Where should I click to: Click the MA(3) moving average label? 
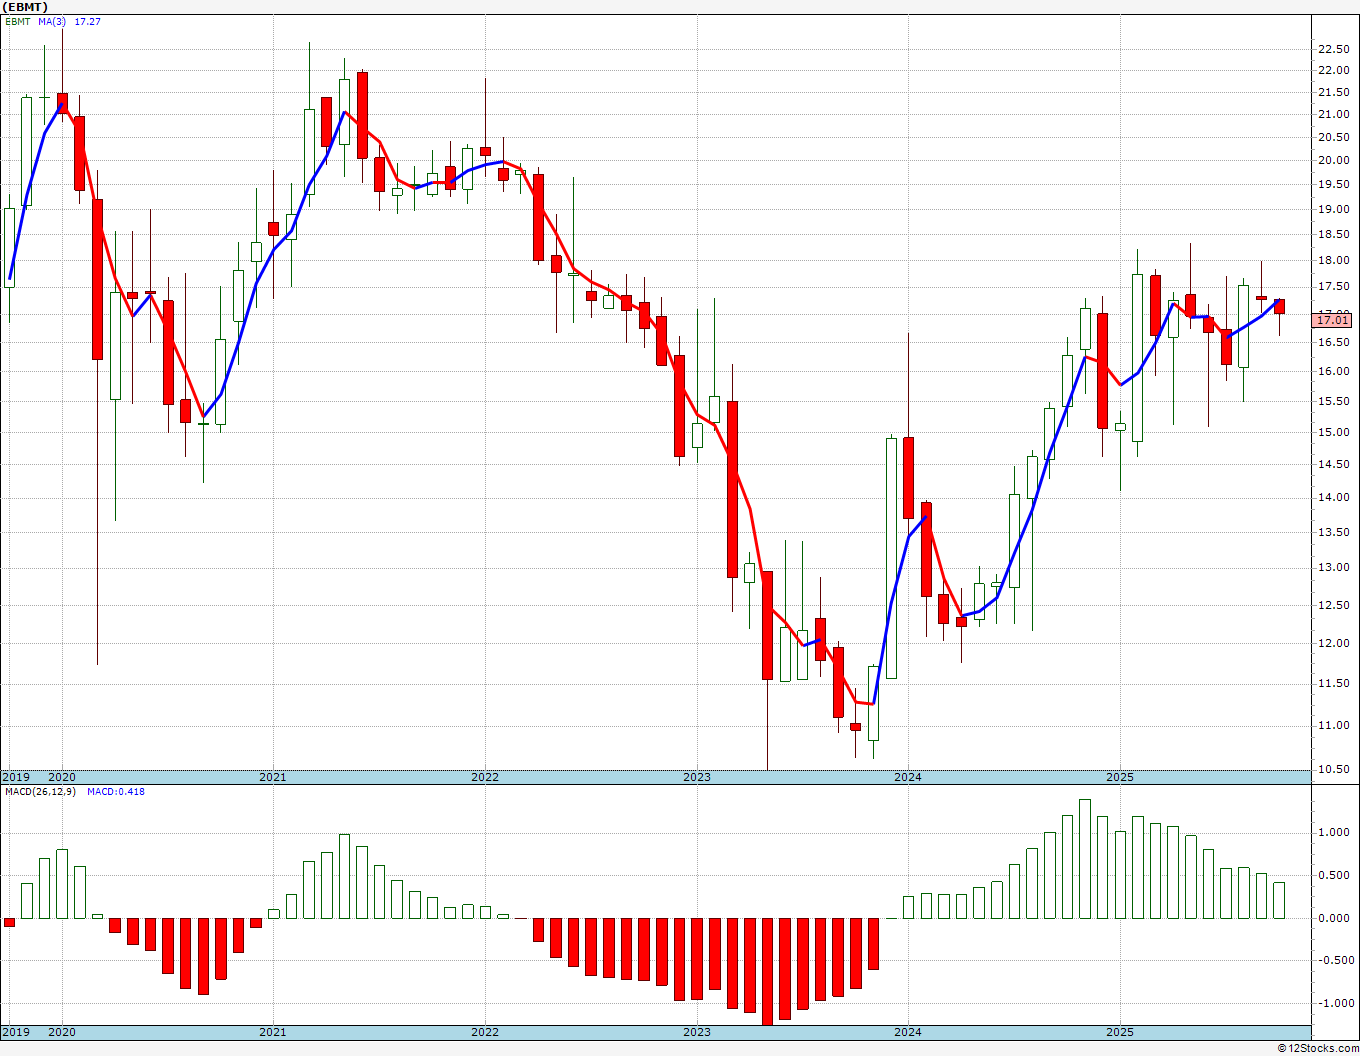pos(53,21)
